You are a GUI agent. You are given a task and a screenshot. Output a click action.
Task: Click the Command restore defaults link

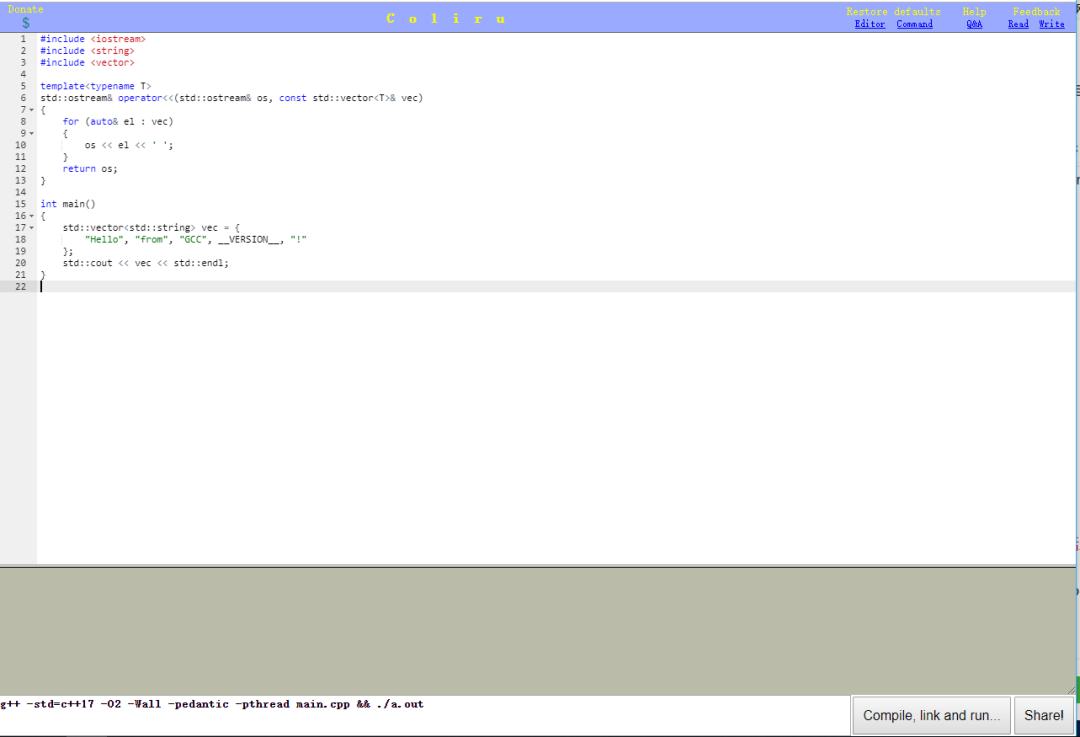pyautogui.click(x=915, y=24)
